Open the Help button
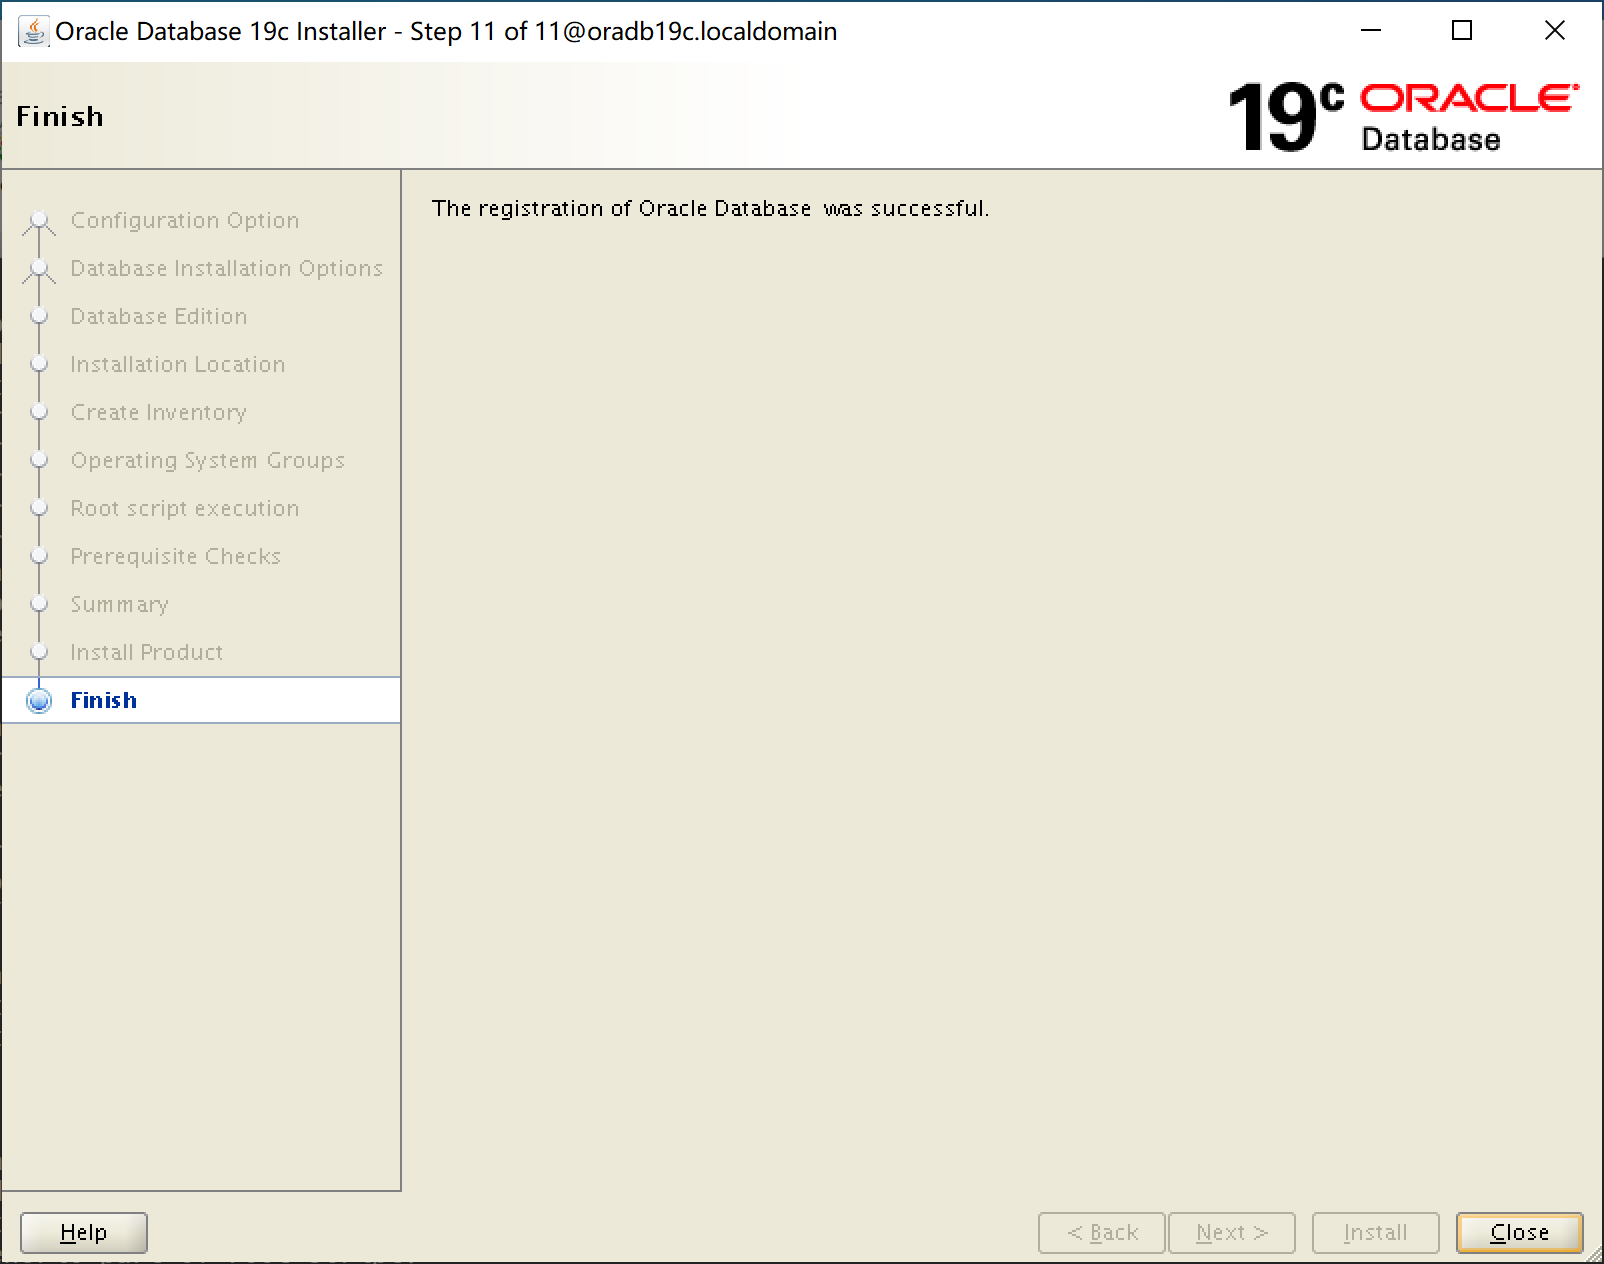The image size is (1604, 1264). pos(84,1232)
